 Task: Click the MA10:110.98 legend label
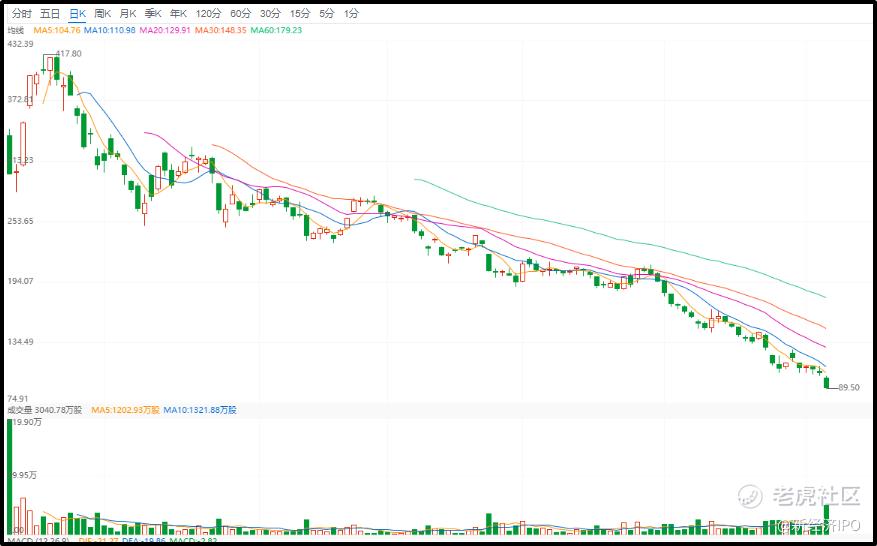coord(110,30)
